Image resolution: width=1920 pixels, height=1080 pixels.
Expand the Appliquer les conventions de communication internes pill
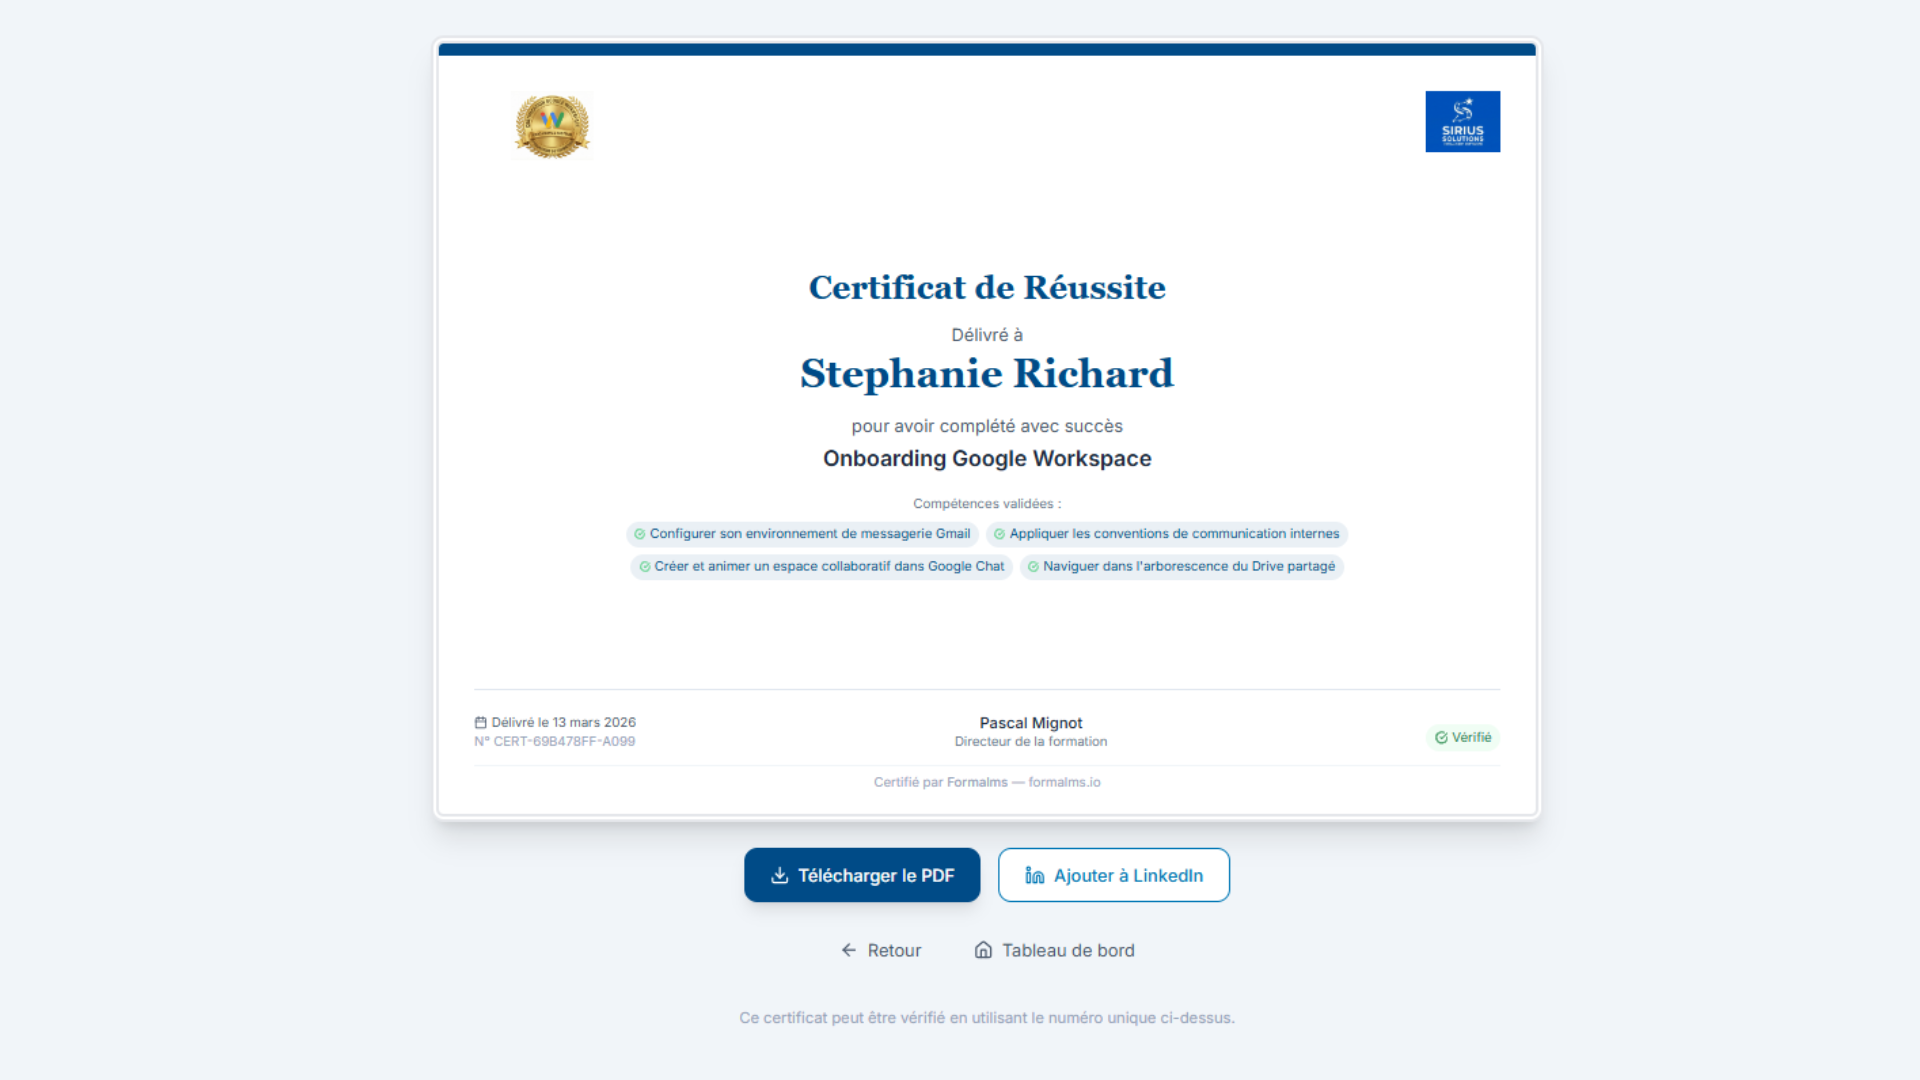pyautogui.click(x=1167, y=534)
